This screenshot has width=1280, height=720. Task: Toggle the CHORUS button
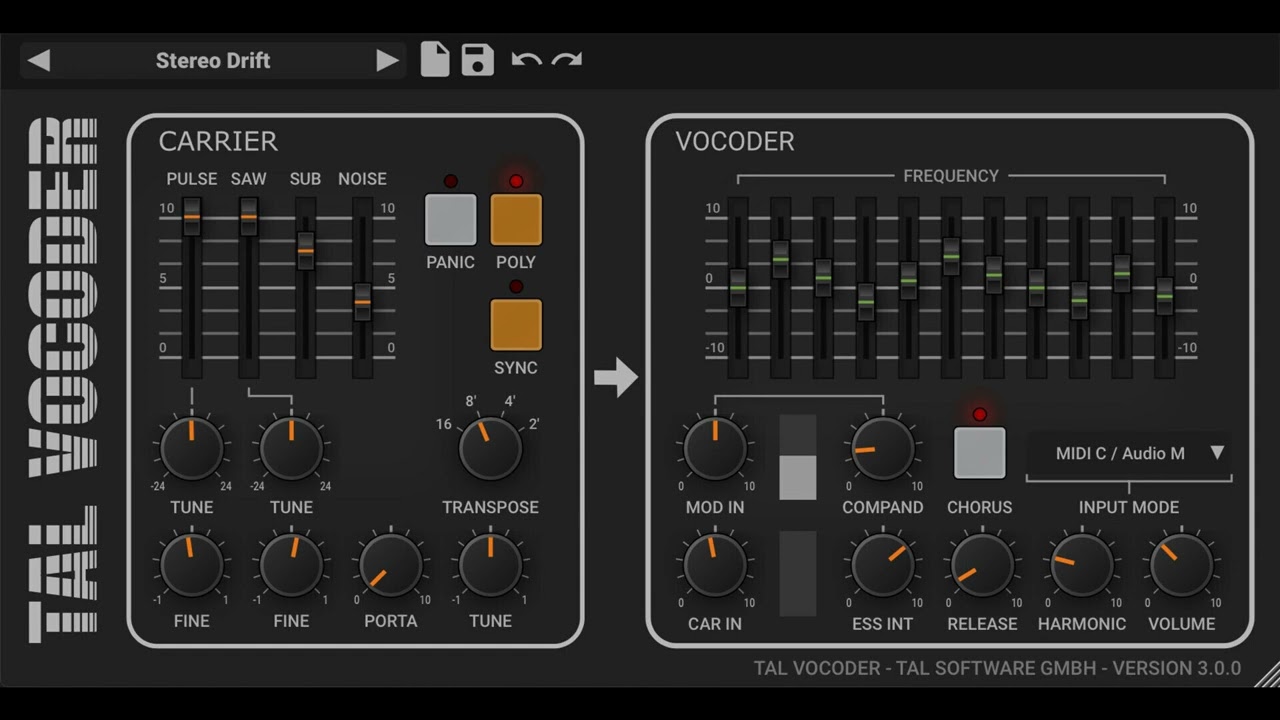(x=980, y=453)
